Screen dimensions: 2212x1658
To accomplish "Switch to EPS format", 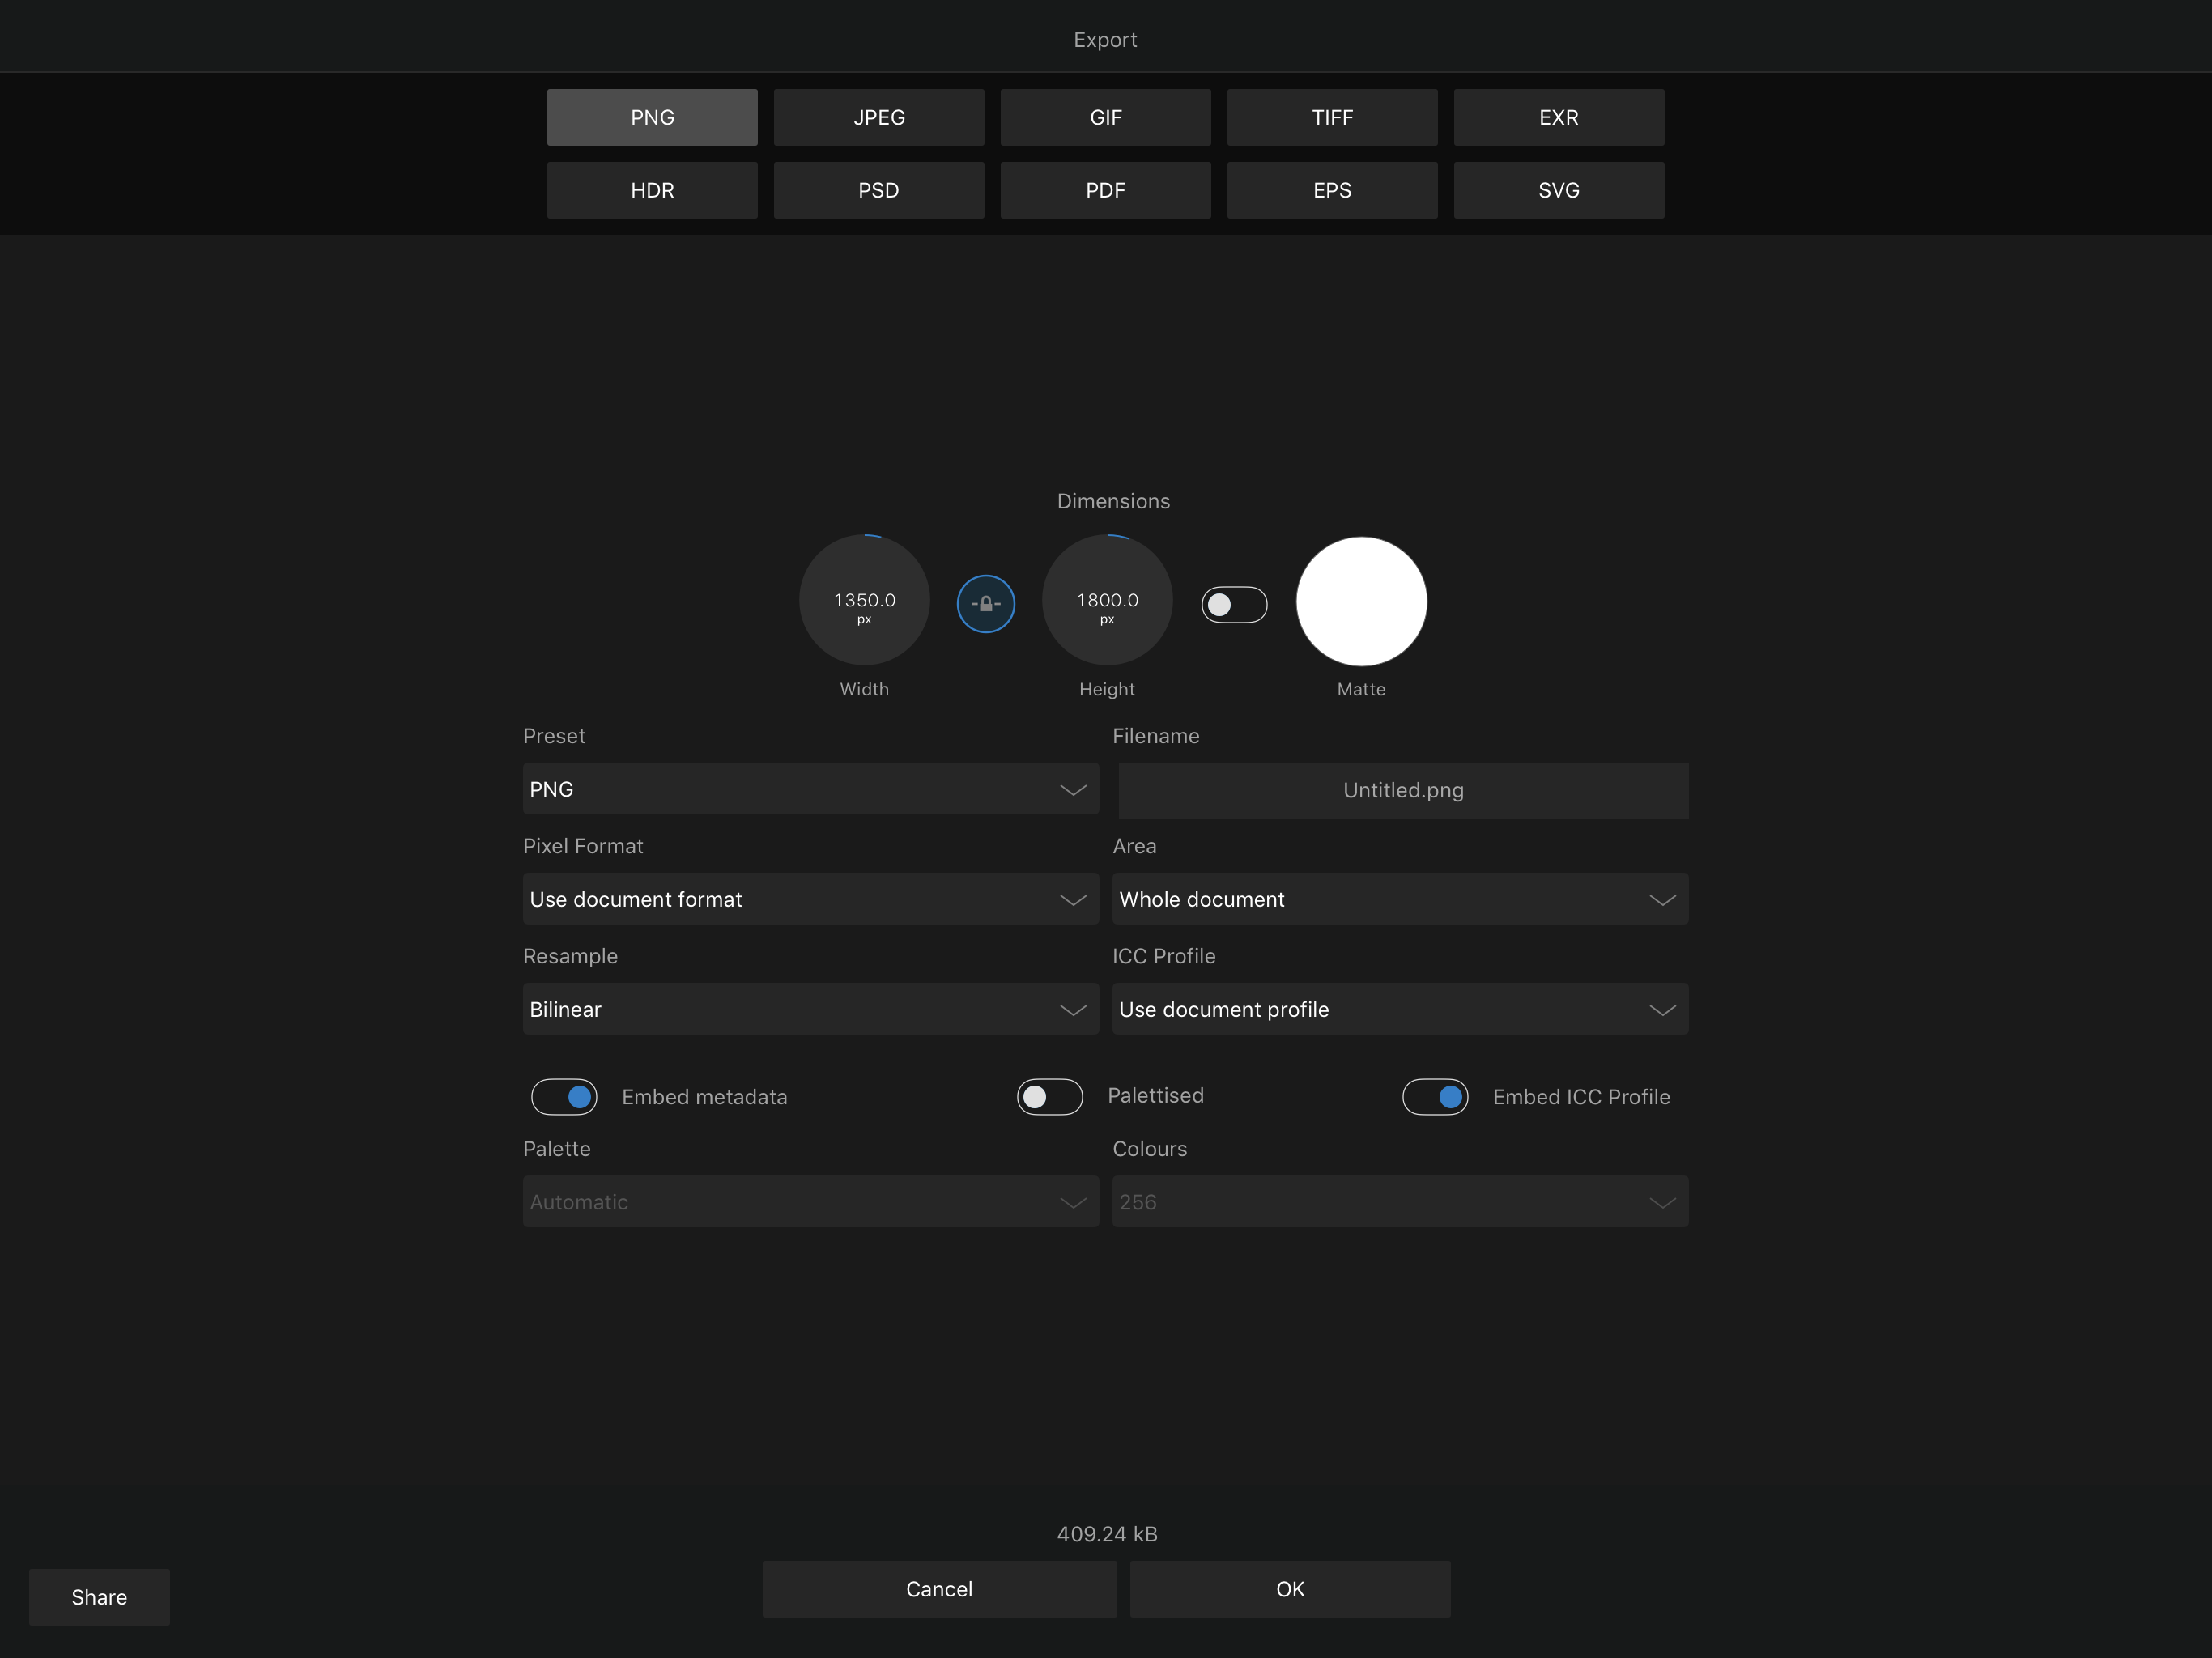I will 1332,190.
